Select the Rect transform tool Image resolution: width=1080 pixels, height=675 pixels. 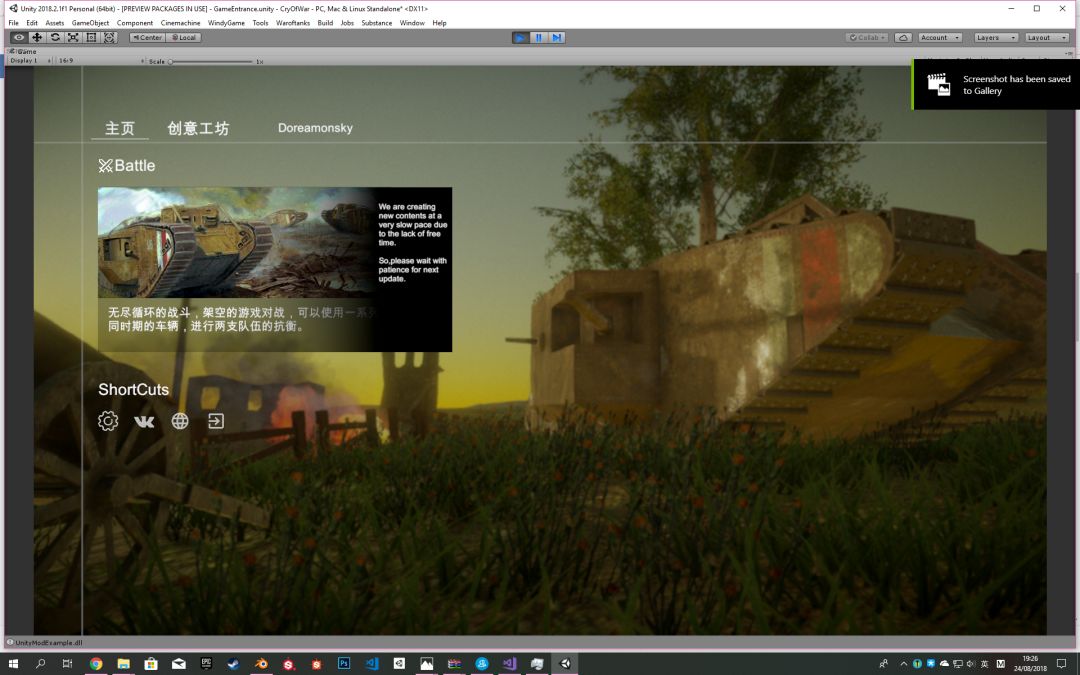[91, 38]
